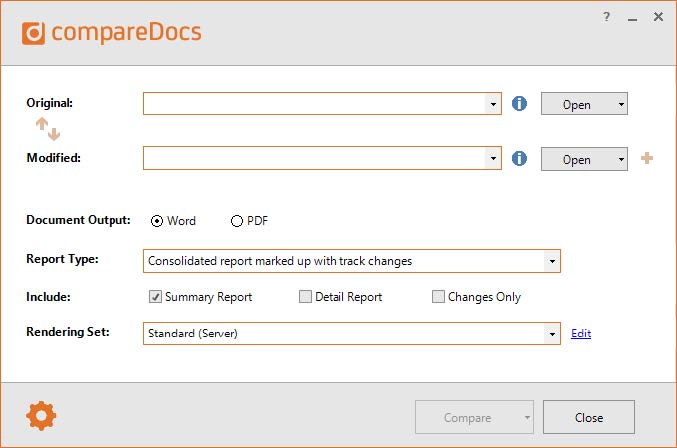Expand the Report Type dropdown
This screenshot has width=677, height=448.
click(x=552, y=261)
